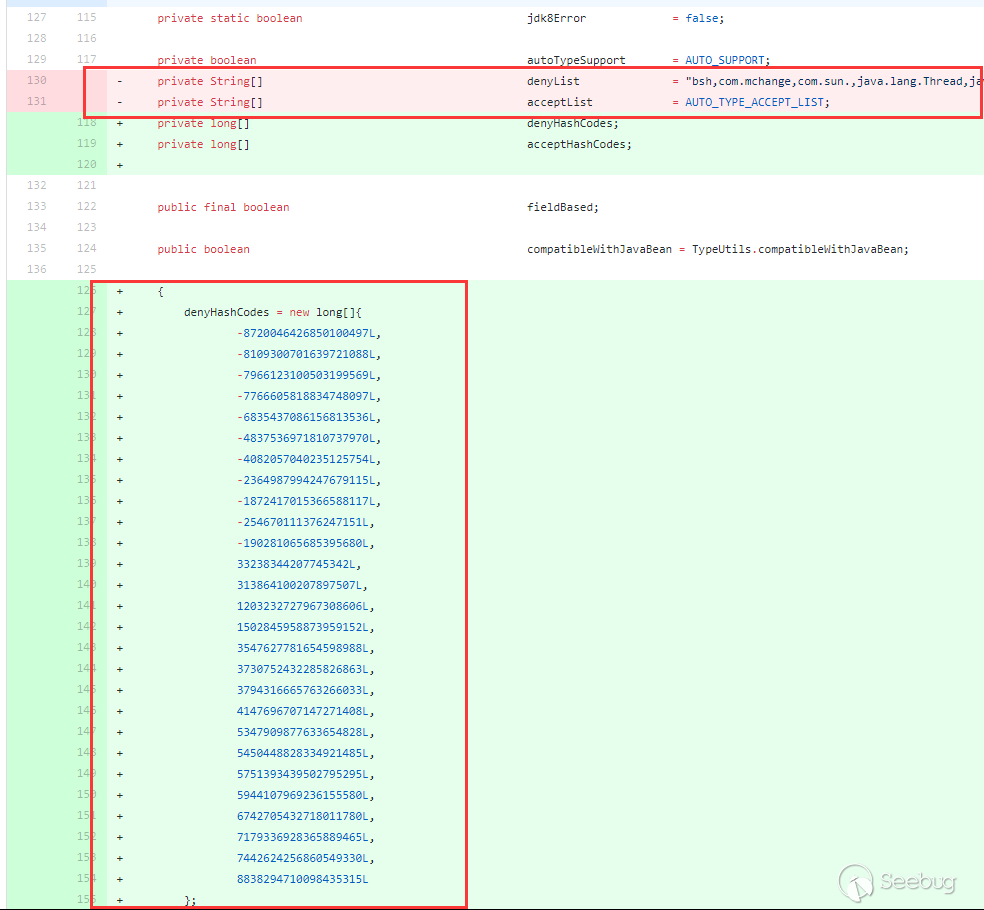984x910 pixels.
Task: Select old line number 136 in the gutter
Action: pyautogui.click(x=37, y=269)
